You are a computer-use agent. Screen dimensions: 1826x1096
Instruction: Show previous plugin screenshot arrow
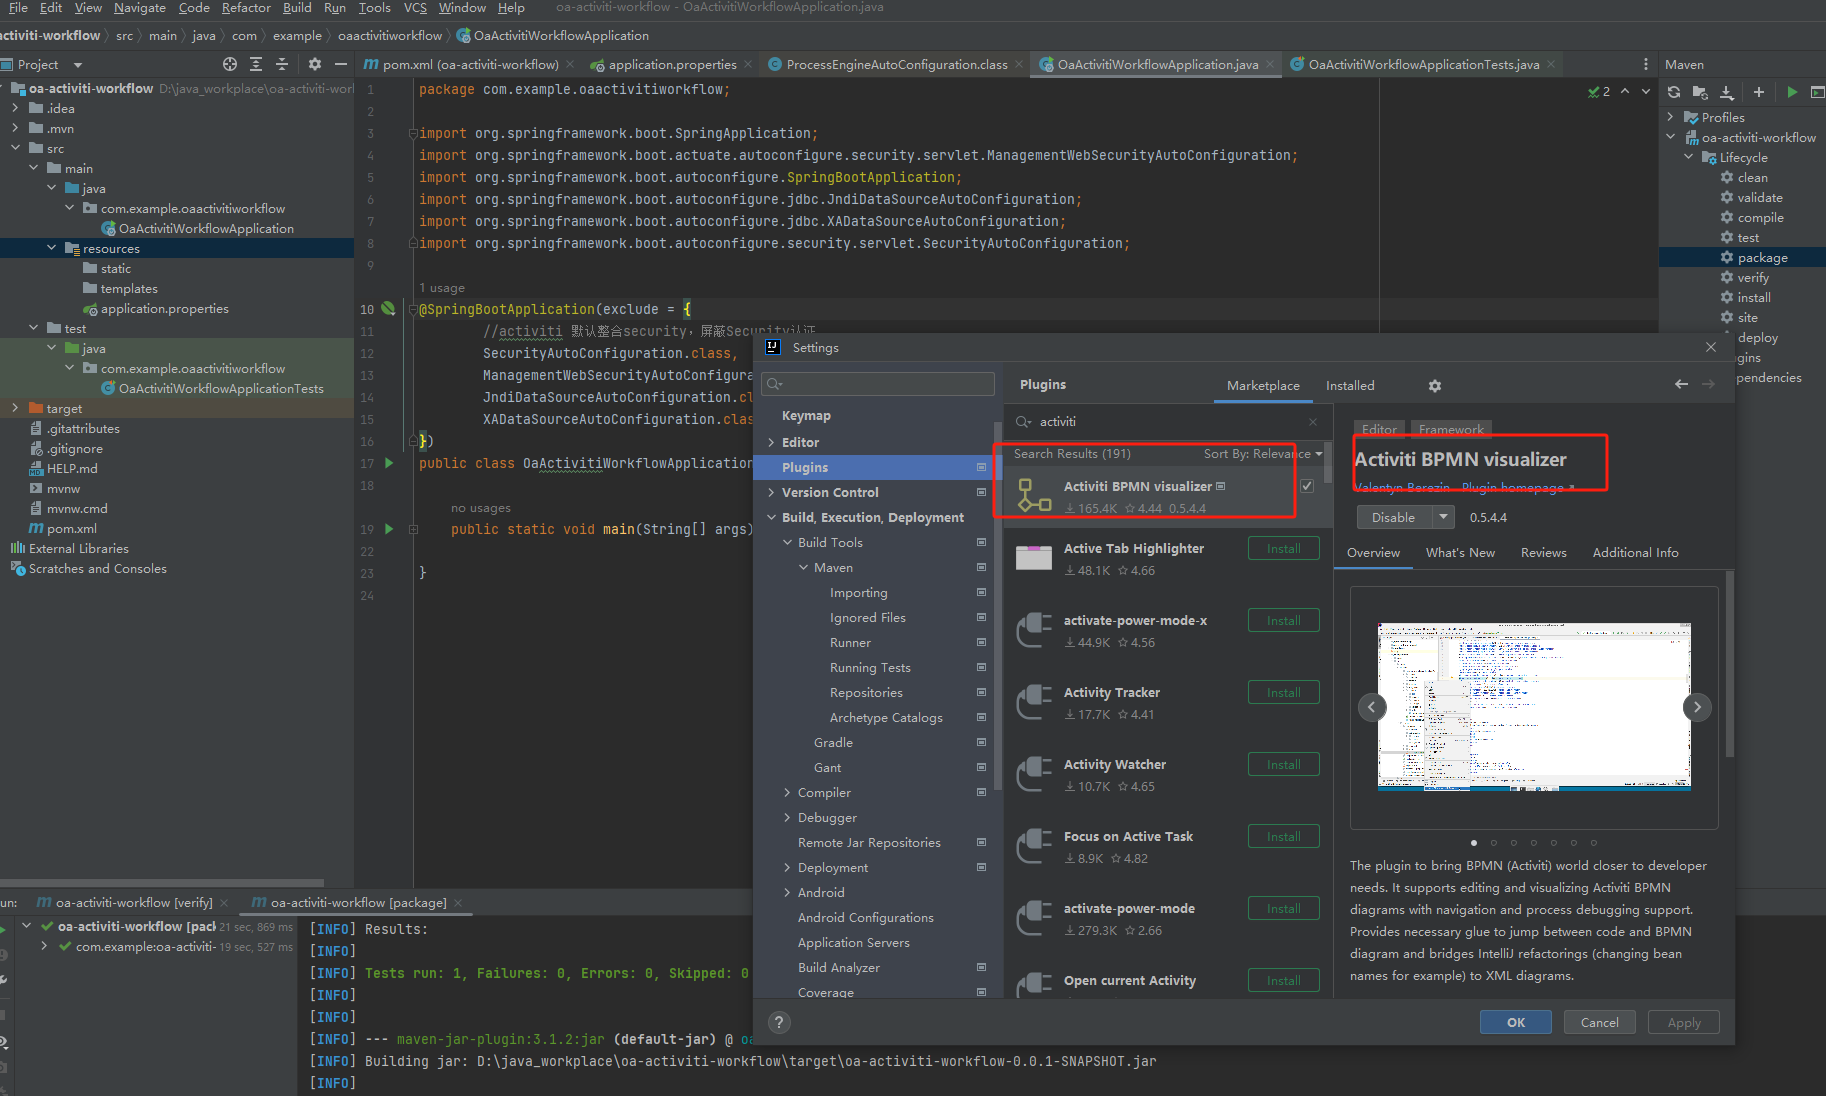pyautogui.click(x=1372, y=707)
